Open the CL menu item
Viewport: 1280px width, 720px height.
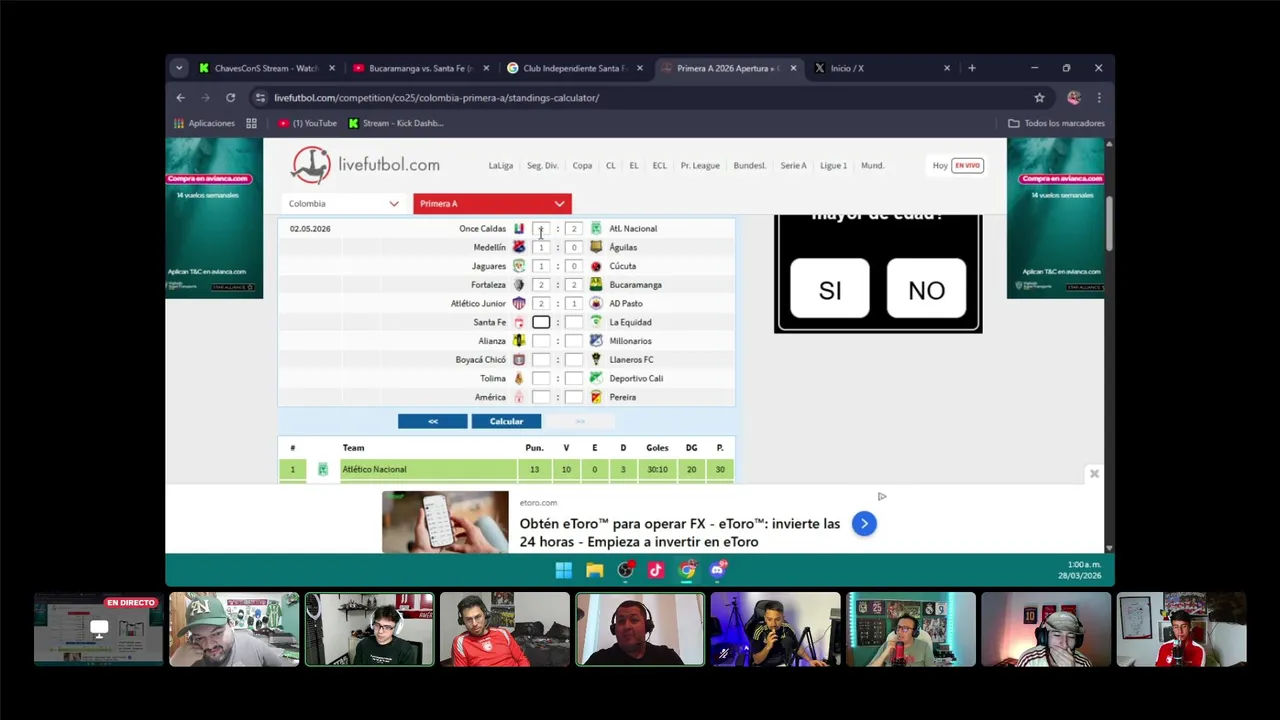coord(610,165)
